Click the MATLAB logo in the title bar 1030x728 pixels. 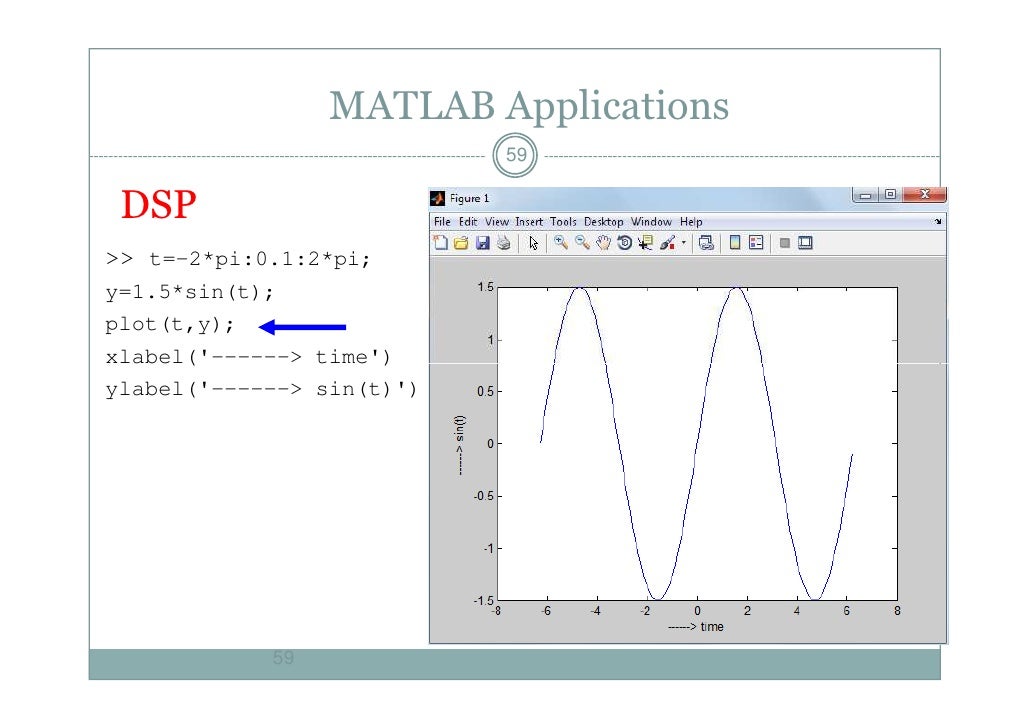coord(437,198)
